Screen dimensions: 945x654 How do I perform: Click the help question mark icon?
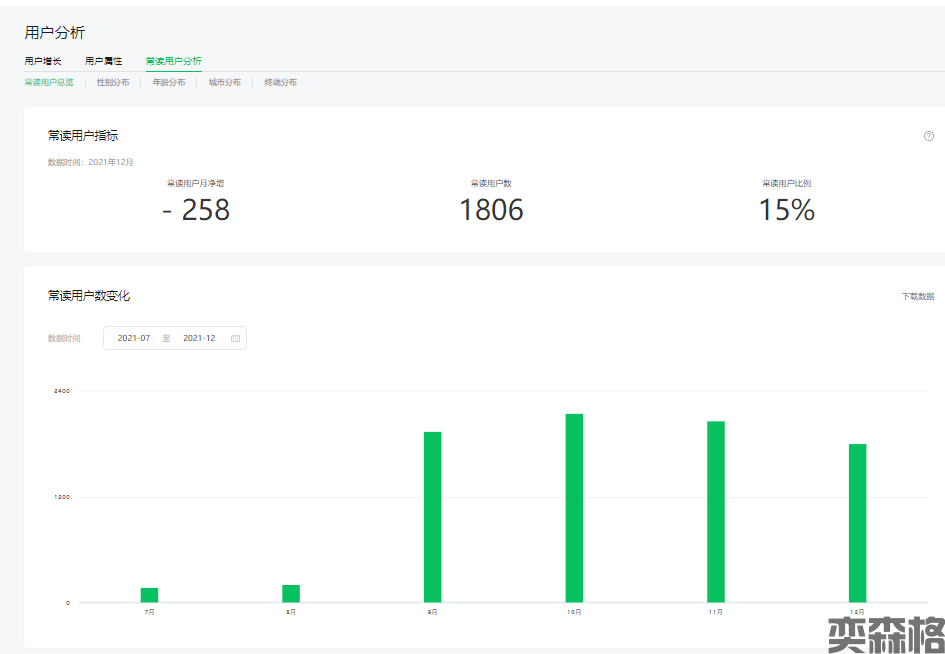928,136
